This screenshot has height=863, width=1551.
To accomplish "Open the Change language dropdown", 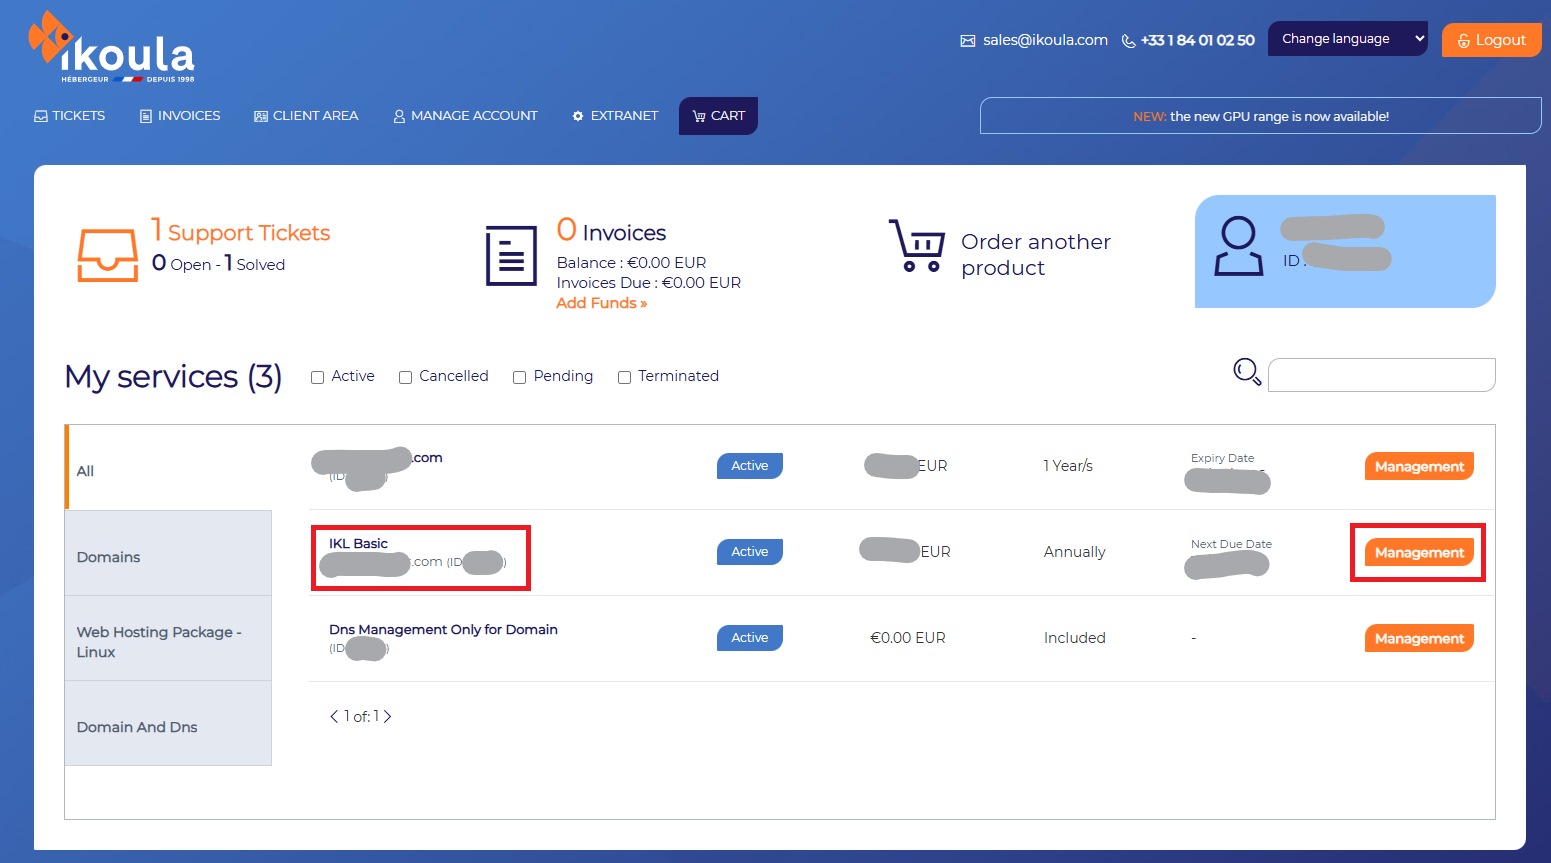I will pos(1348,39).
